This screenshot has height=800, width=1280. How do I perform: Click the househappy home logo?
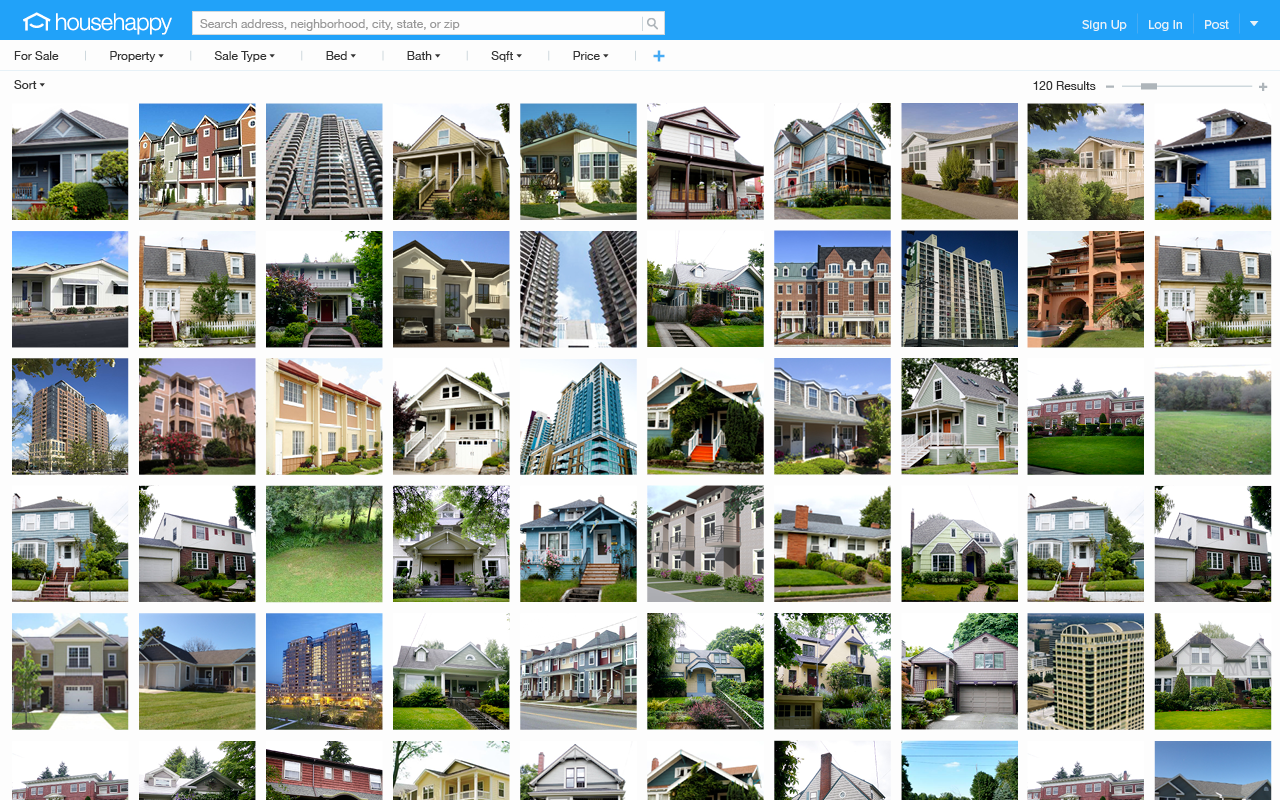[x=98, y=23]
